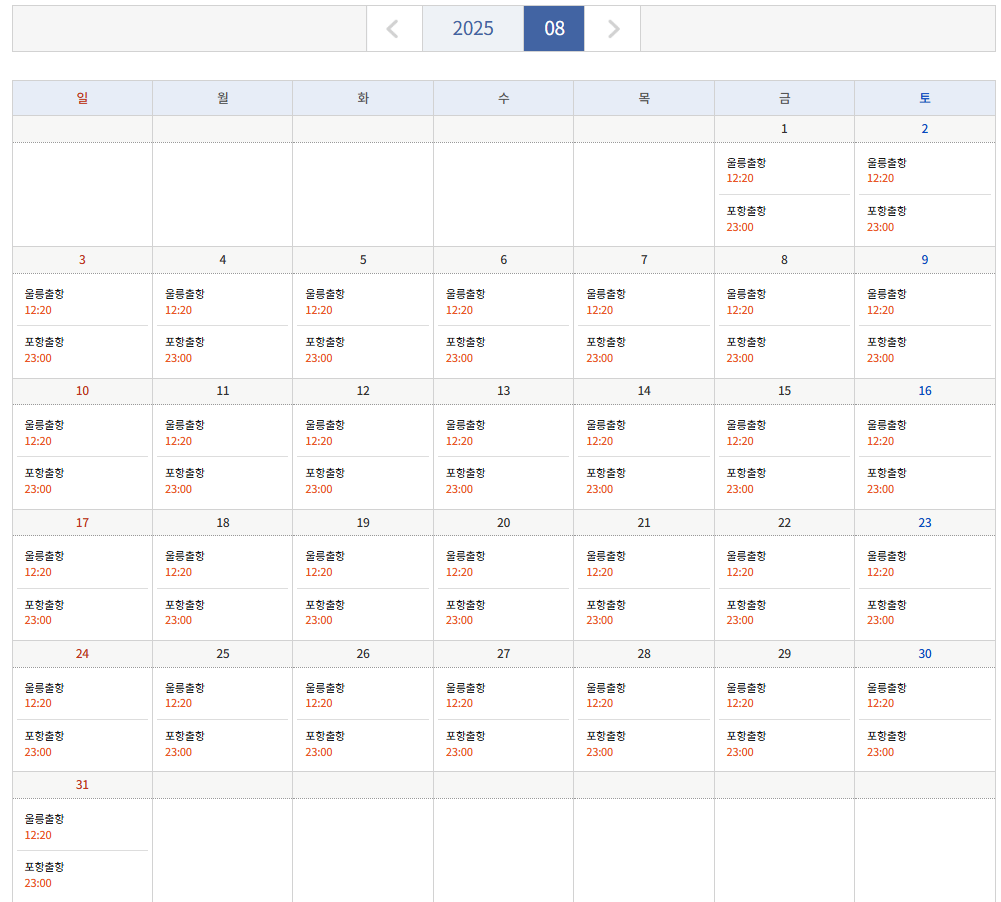
Task: Choose 포항출항 23:00 on August 26
Action: (325, 744)
